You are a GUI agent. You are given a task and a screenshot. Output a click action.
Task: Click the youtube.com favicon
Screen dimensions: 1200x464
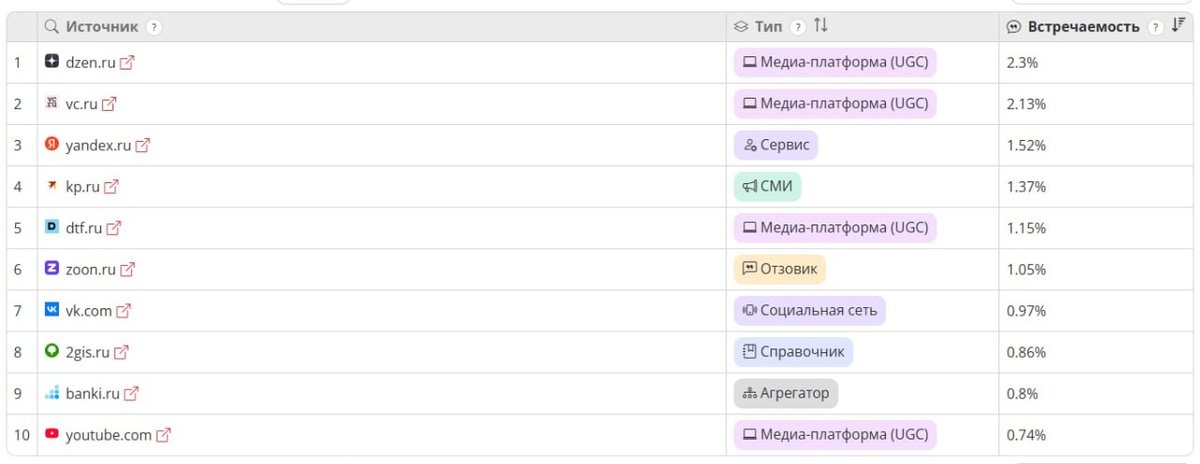tap(52, 435)
